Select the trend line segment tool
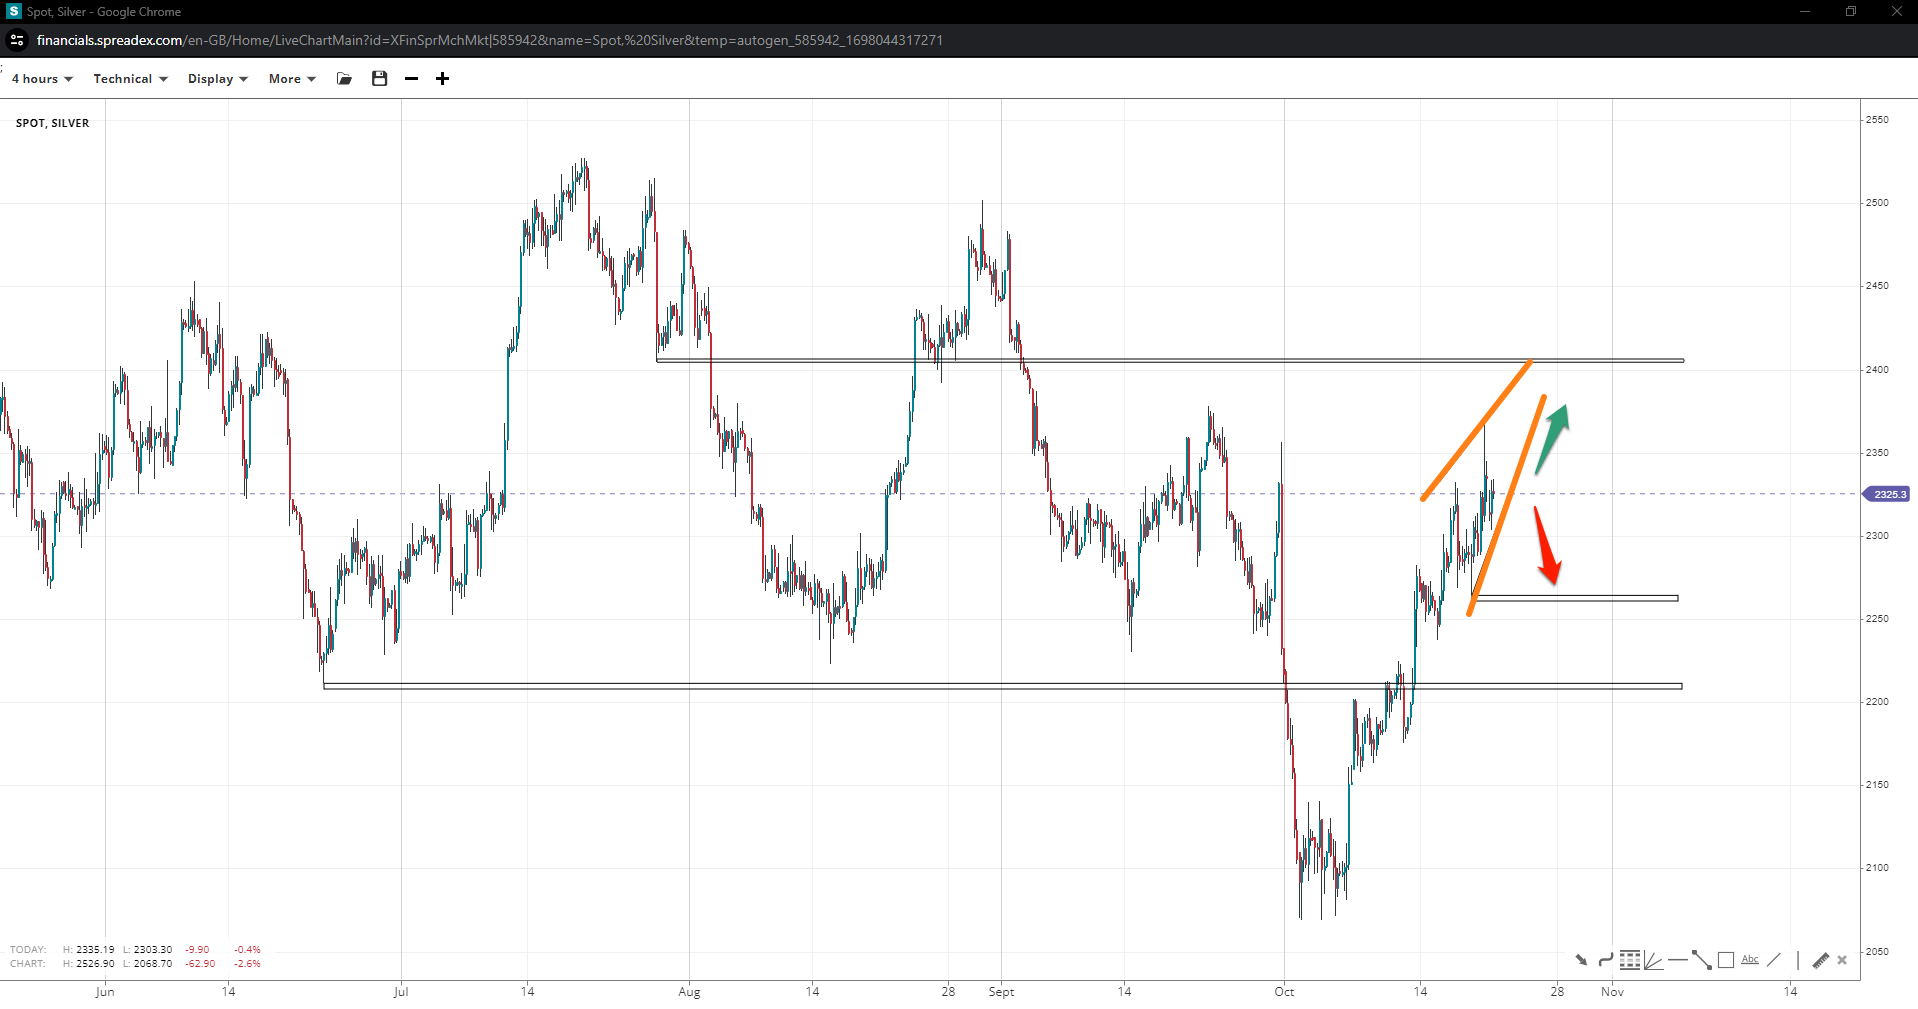The width and height of the screenshot is (1918, 1009). point(1701,960)
